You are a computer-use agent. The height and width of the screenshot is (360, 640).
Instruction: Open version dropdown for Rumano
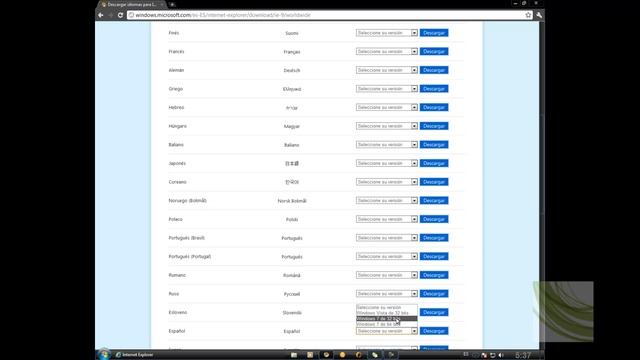(x=387, y=275)
